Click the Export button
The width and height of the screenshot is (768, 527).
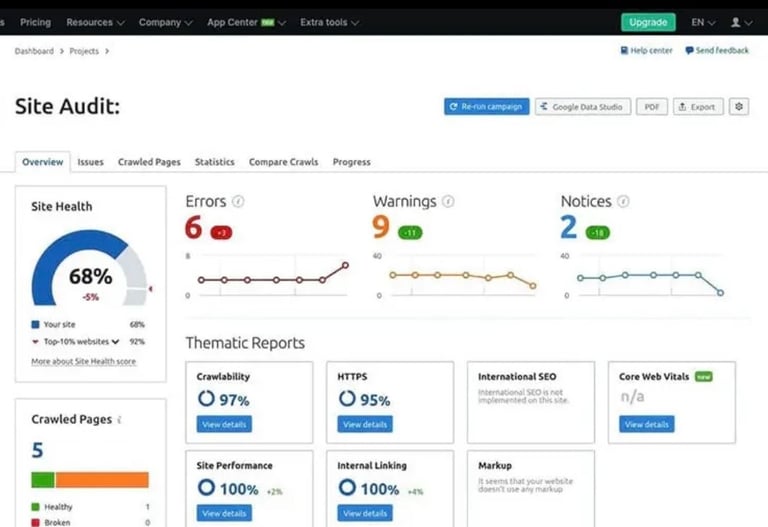tap(698, 106)
